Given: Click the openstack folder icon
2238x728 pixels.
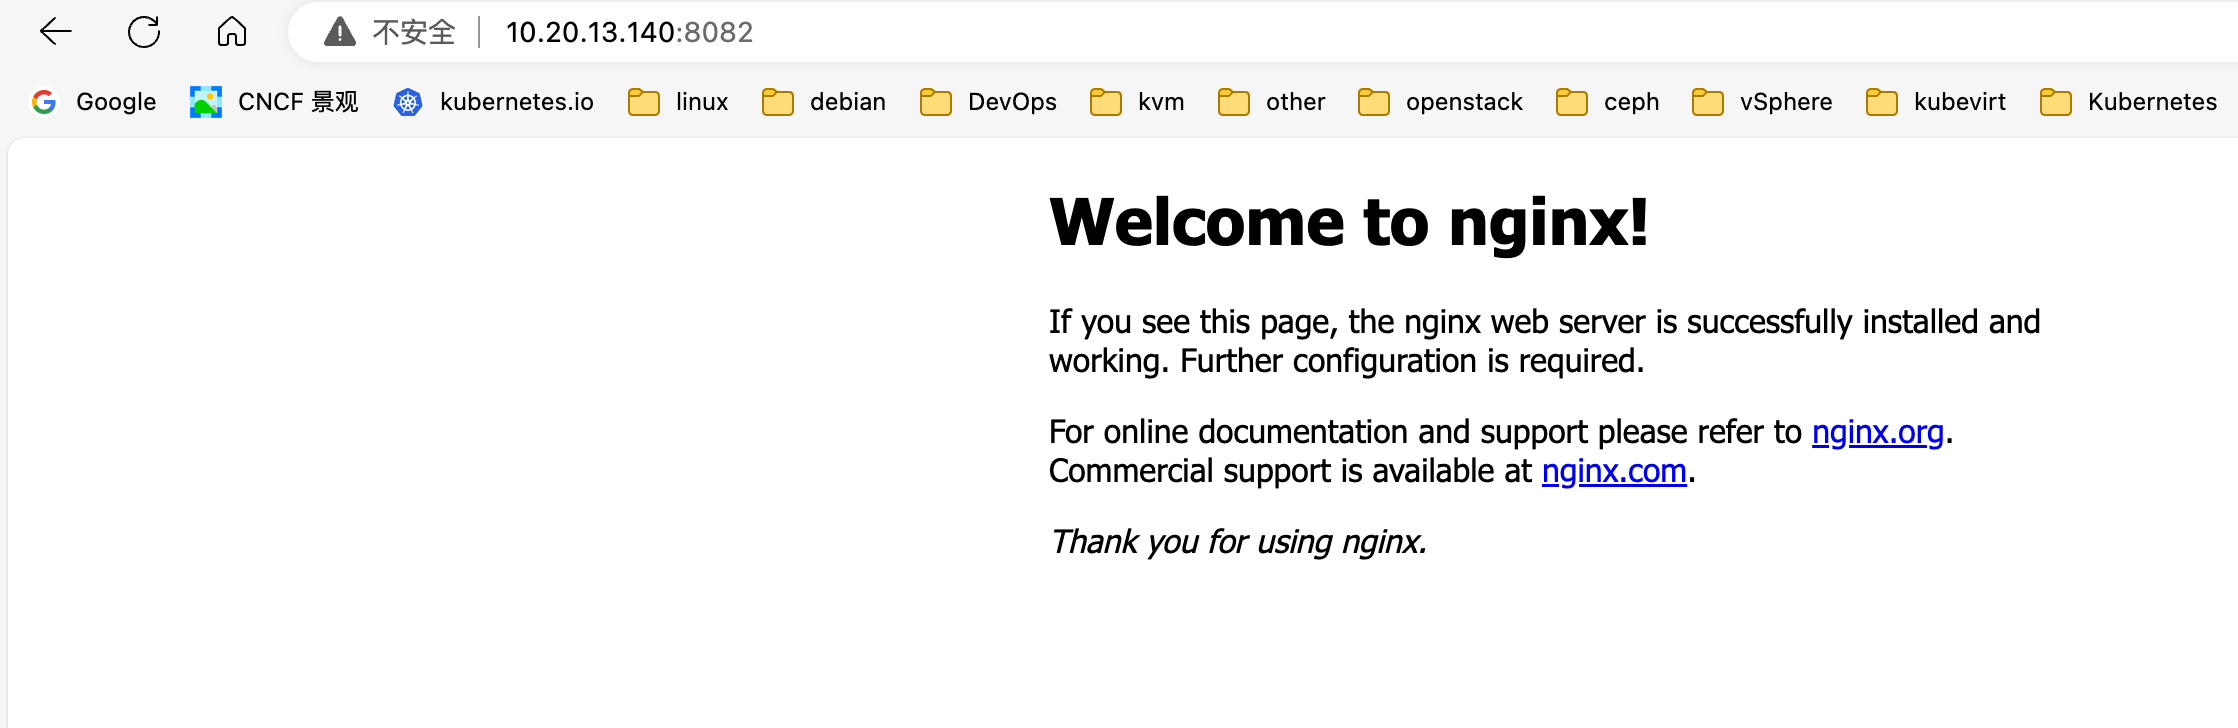Looking at the screenshot, I should tap(1373, 102).
